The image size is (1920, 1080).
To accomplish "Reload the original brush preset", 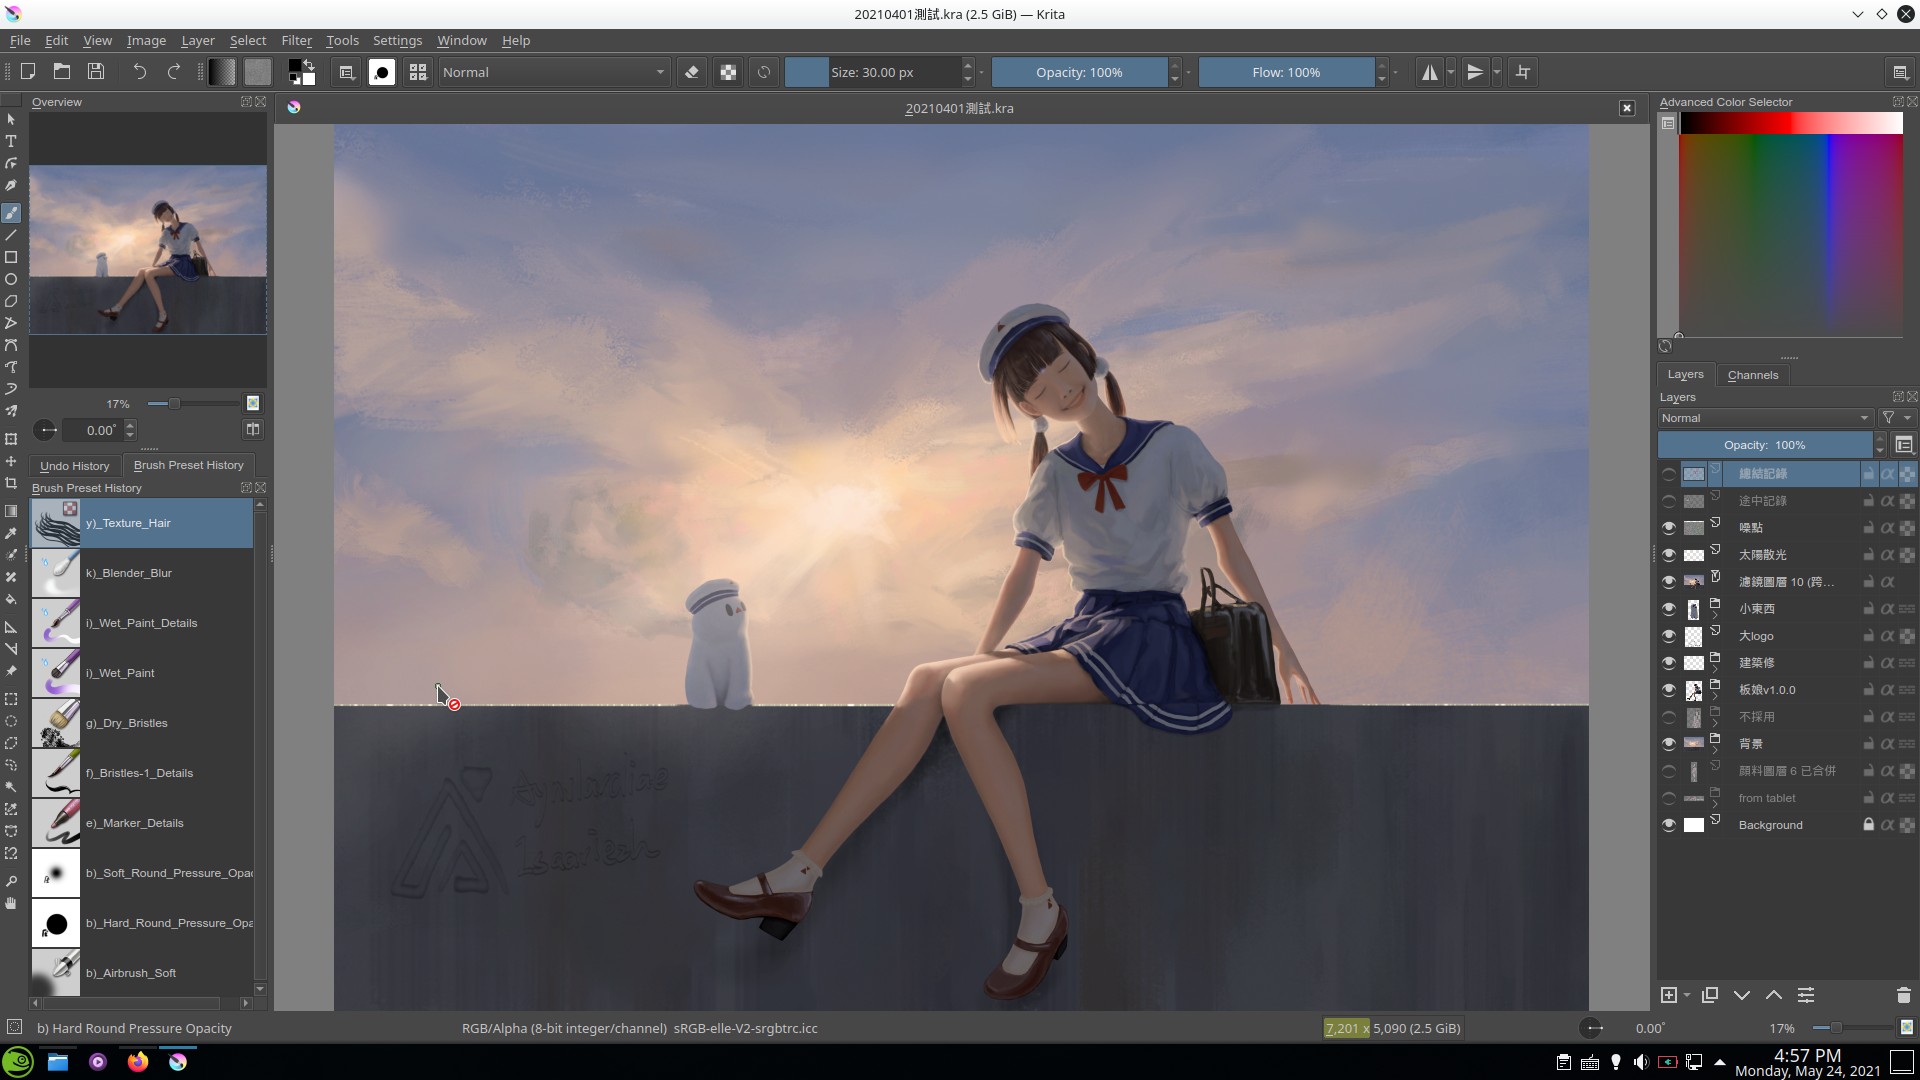I will [764, 72].
